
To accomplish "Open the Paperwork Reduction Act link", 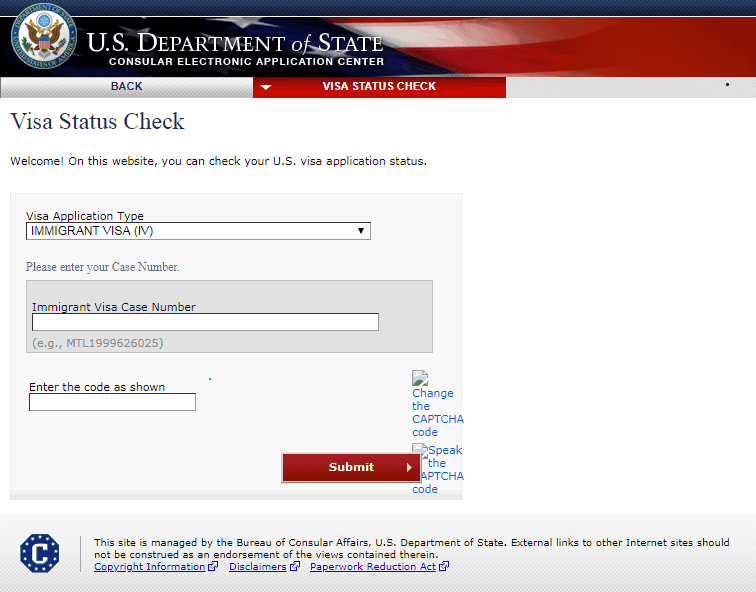I will (x=372, y=567).
